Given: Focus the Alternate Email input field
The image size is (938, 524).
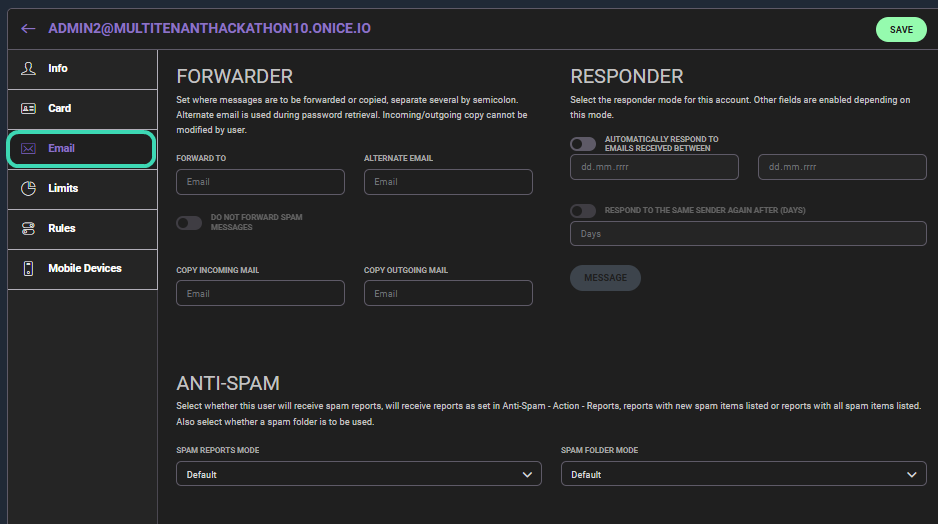Looking at the screenshot, I should [448, 182].
